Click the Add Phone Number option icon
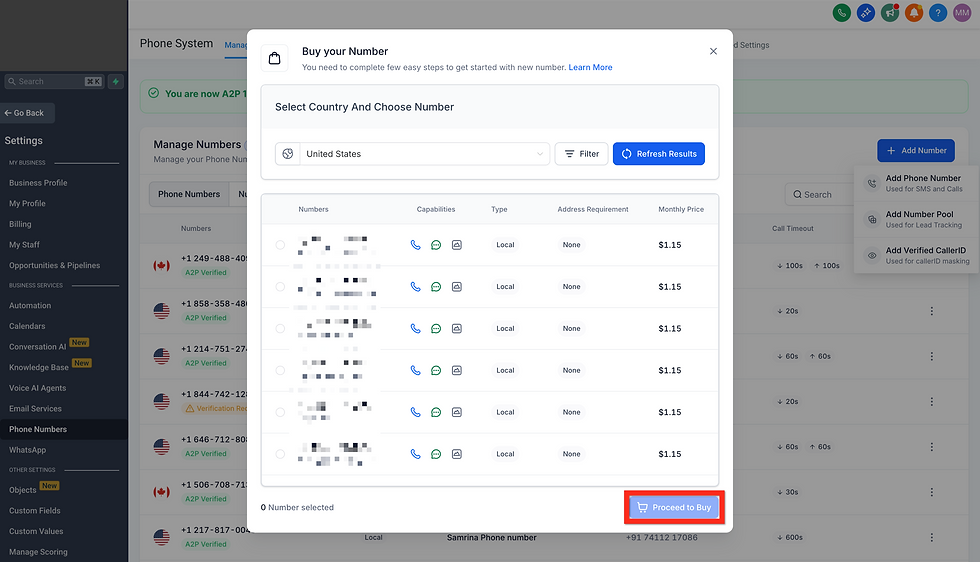980x562 pixels. pyautogui.click(x=872, y=183)
